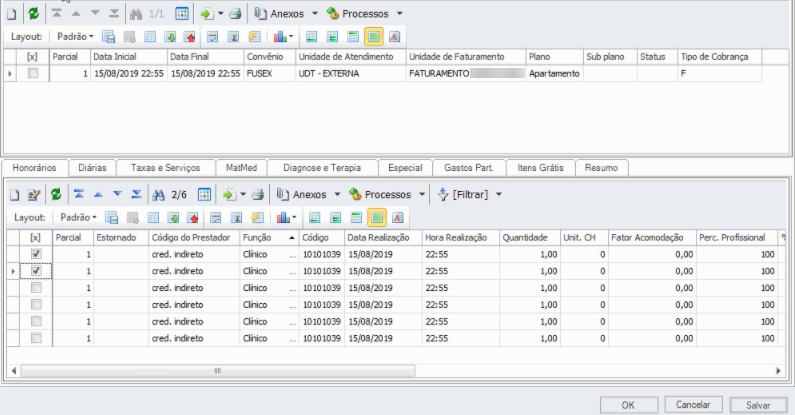The height and width of the screenshot is (415, 795).
Task: Open the Padrão layout dropdown in the top bar
Action: tap(75, 36)
